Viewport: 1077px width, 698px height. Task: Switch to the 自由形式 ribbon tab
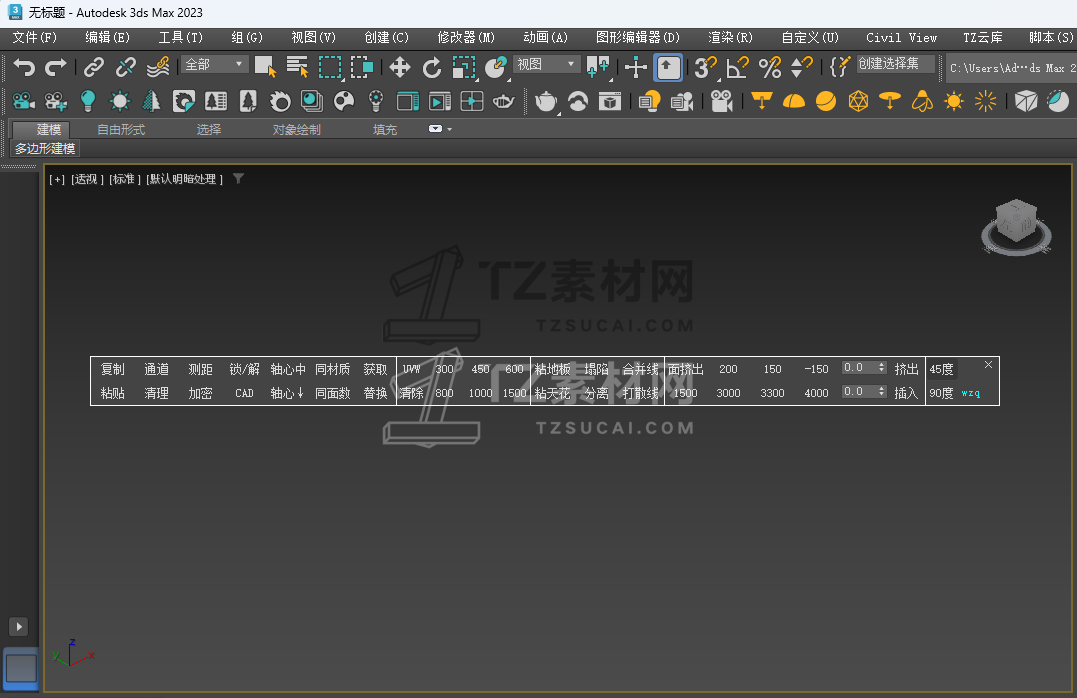coord(121,129)
